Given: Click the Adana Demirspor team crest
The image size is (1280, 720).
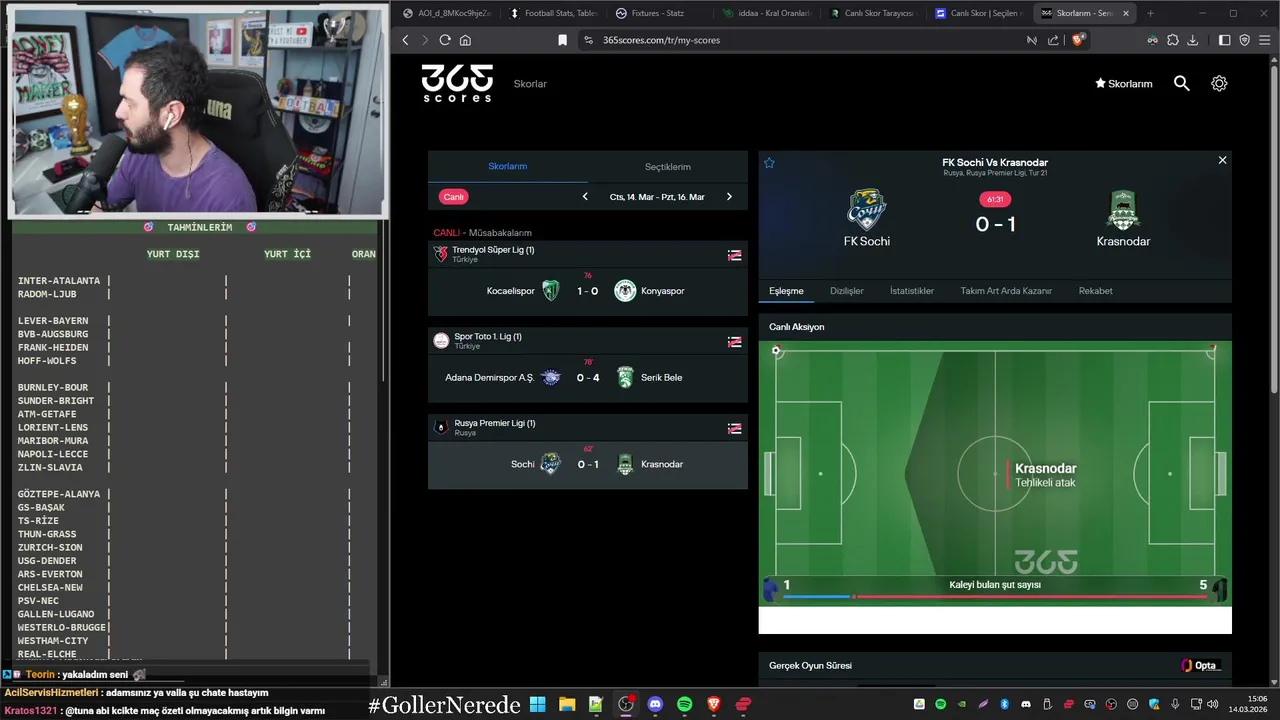Looking at the screenshot, I should tap(551, 378).
